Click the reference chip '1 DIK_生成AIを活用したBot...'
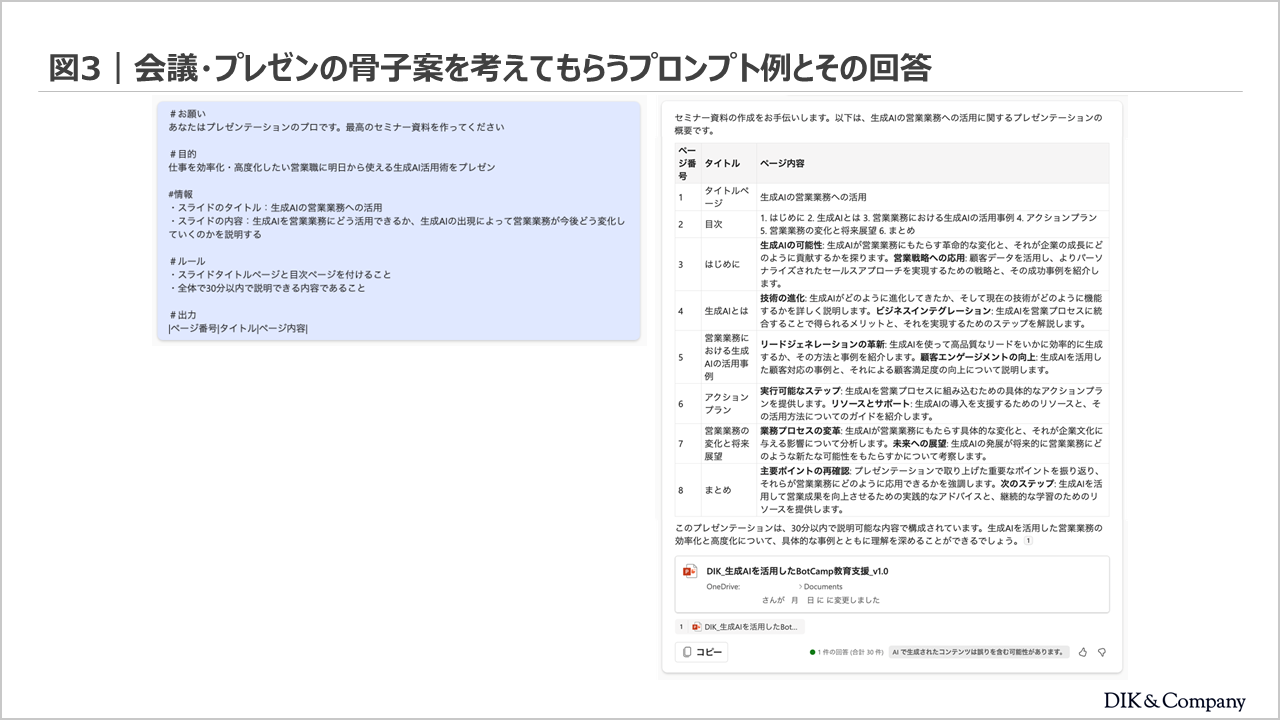Screen dimensions: 1280x720 click(x=740, y=627)
